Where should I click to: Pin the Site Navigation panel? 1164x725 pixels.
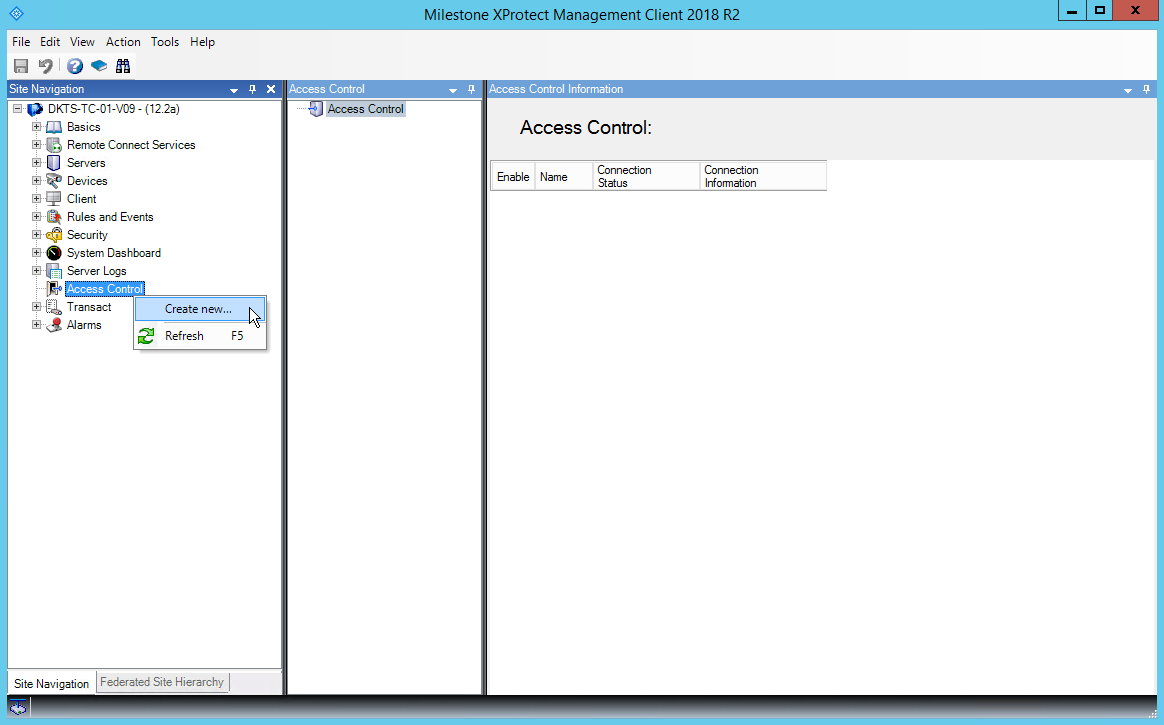point(252,89)
